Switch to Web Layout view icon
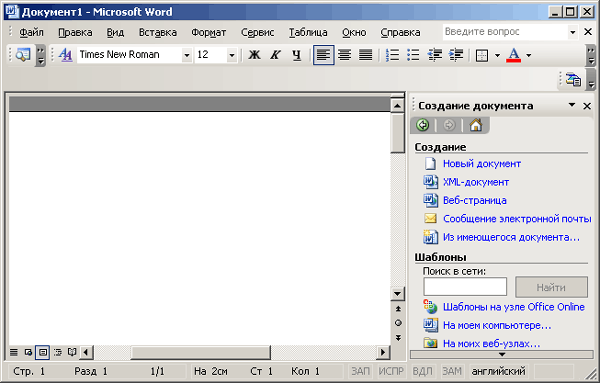The width and height of the screenshot is (600, 383). tap(28, 352)
